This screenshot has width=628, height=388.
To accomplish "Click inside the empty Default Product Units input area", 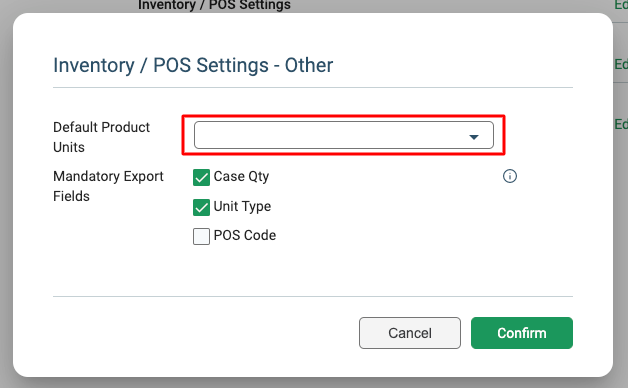I will (328, 135).
